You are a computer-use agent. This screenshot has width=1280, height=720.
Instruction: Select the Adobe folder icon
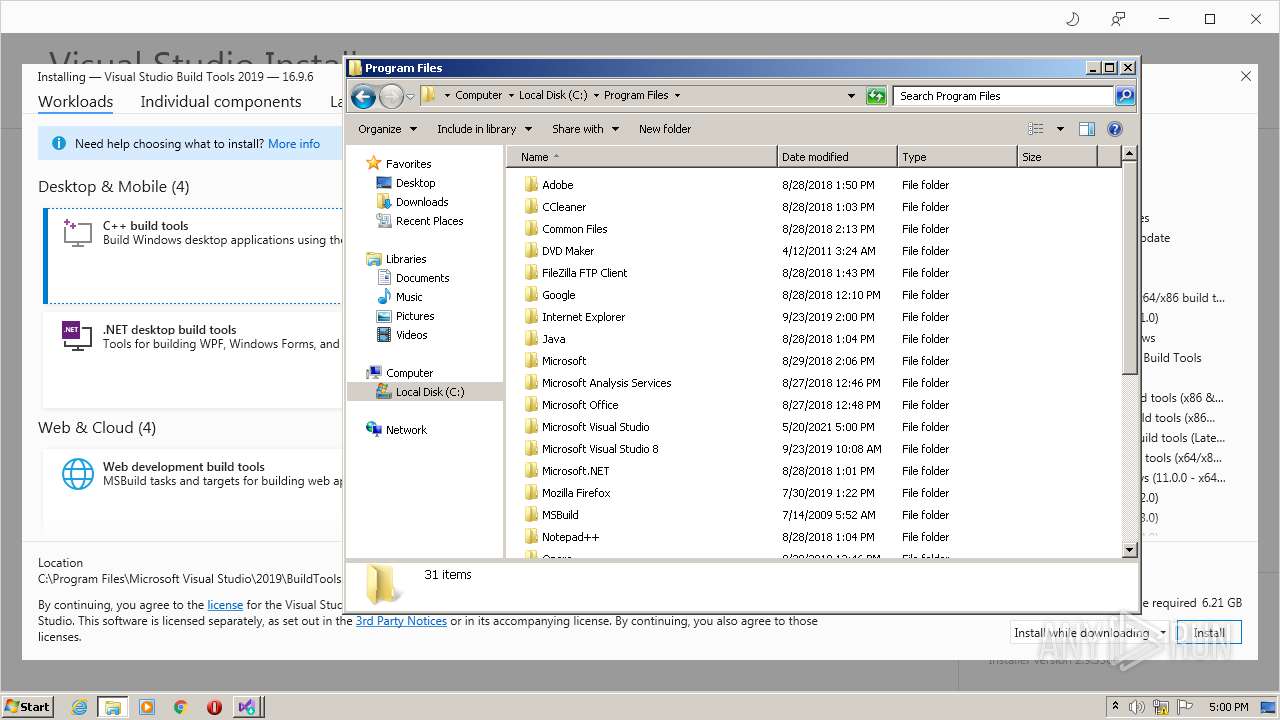531,185
